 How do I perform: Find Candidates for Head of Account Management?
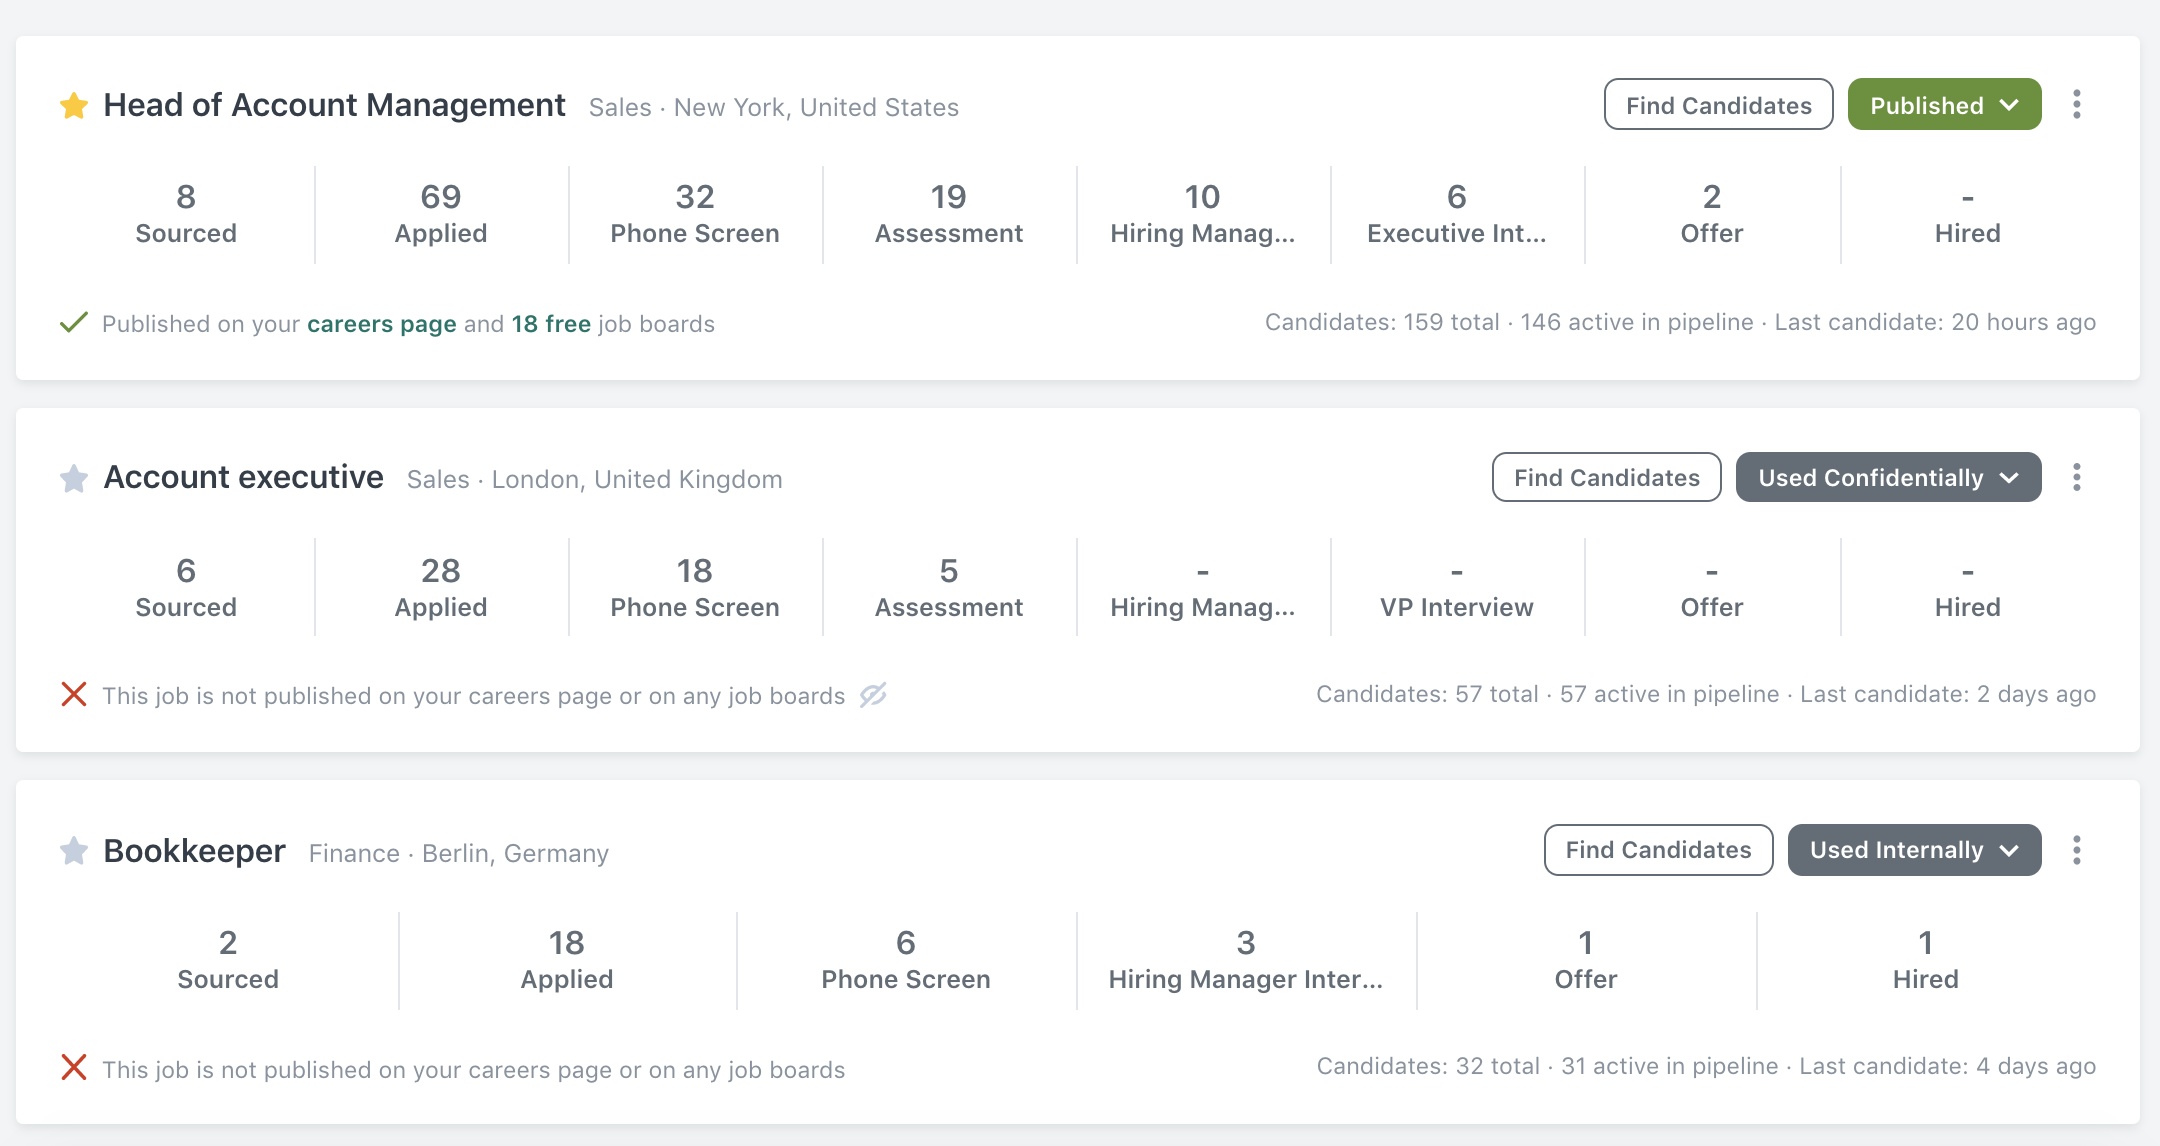pyautogui.click(x=1718, y=104)
